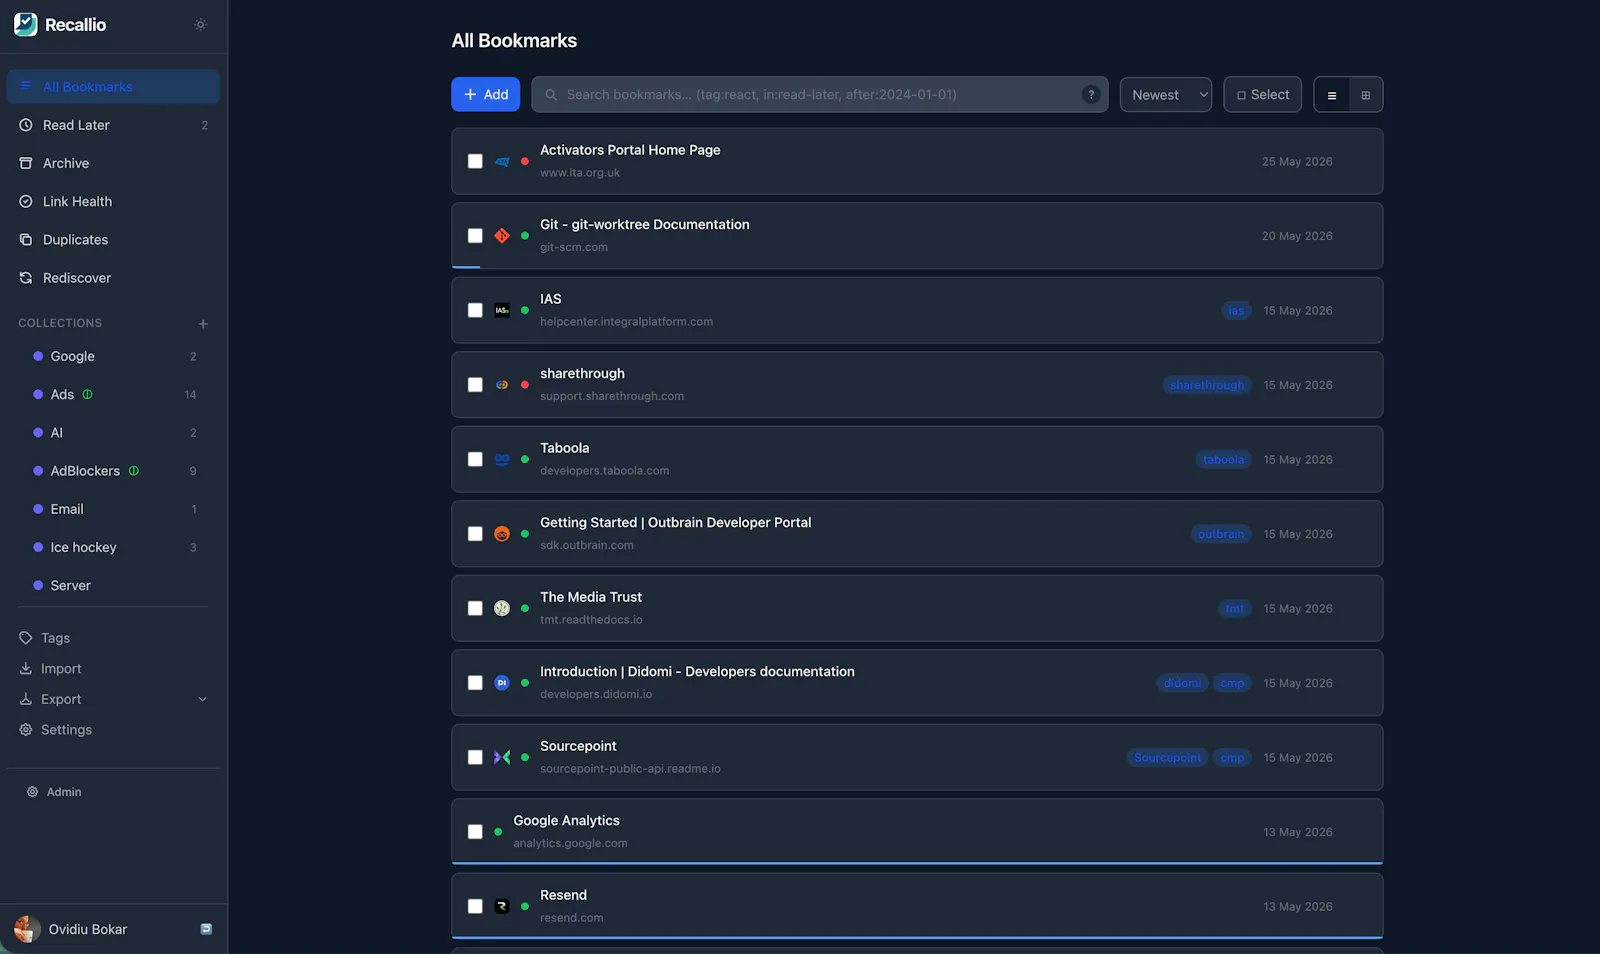Screen dimensions: 1600x954
Task: Click the icon next to Ovidiu Bokar
Action: [x=206, y=929]
